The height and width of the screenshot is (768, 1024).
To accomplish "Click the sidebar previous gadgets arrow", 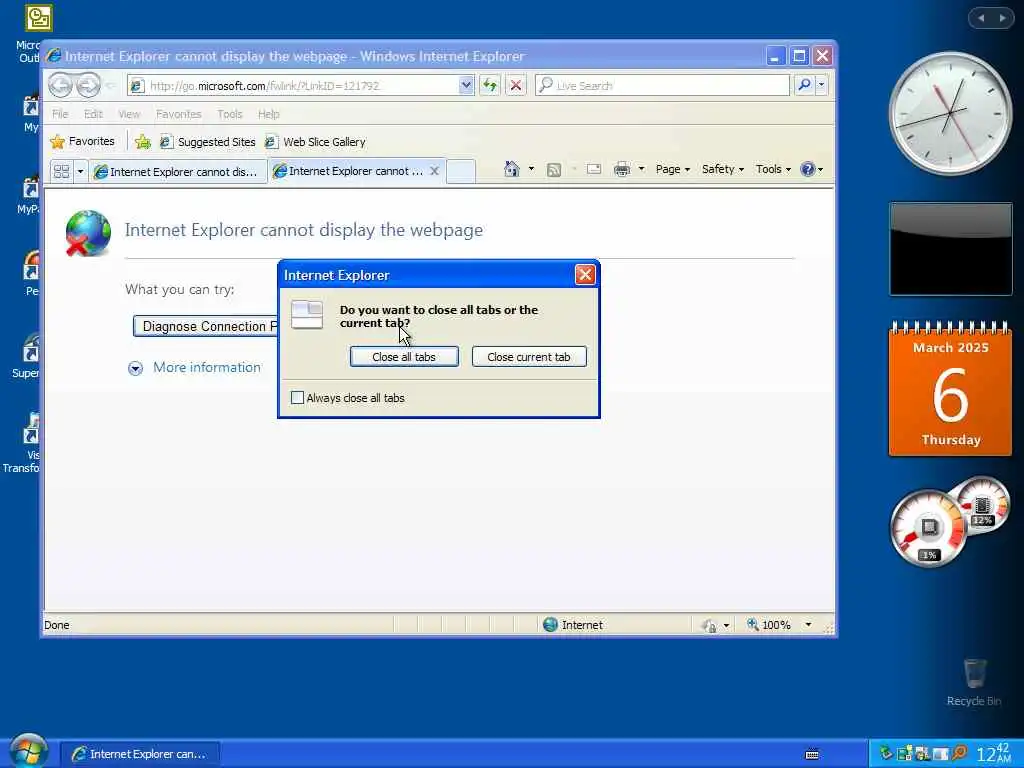I will [981, 18].
